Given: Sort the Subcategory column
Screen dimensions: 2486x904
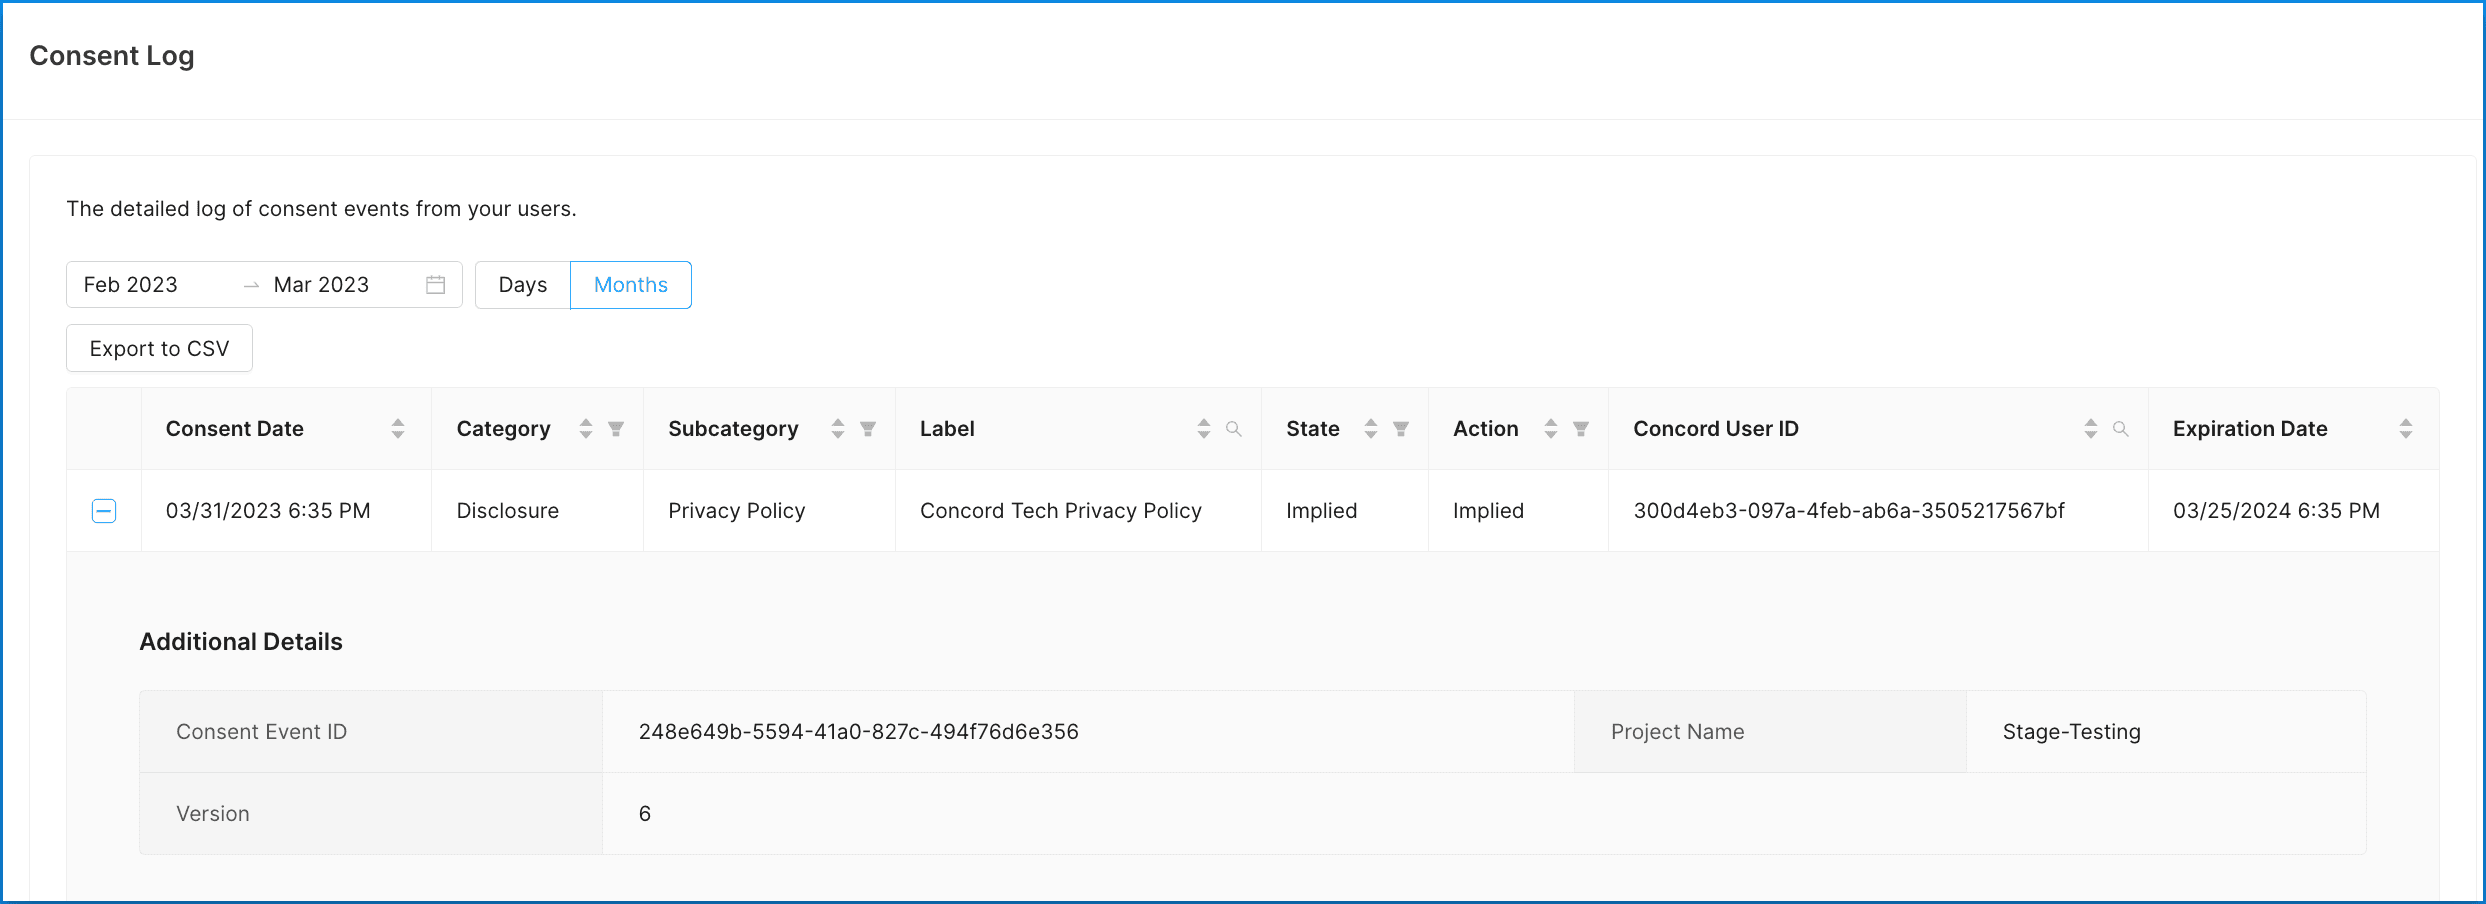Looking at the screenshot, I should [x=838, y=429].
